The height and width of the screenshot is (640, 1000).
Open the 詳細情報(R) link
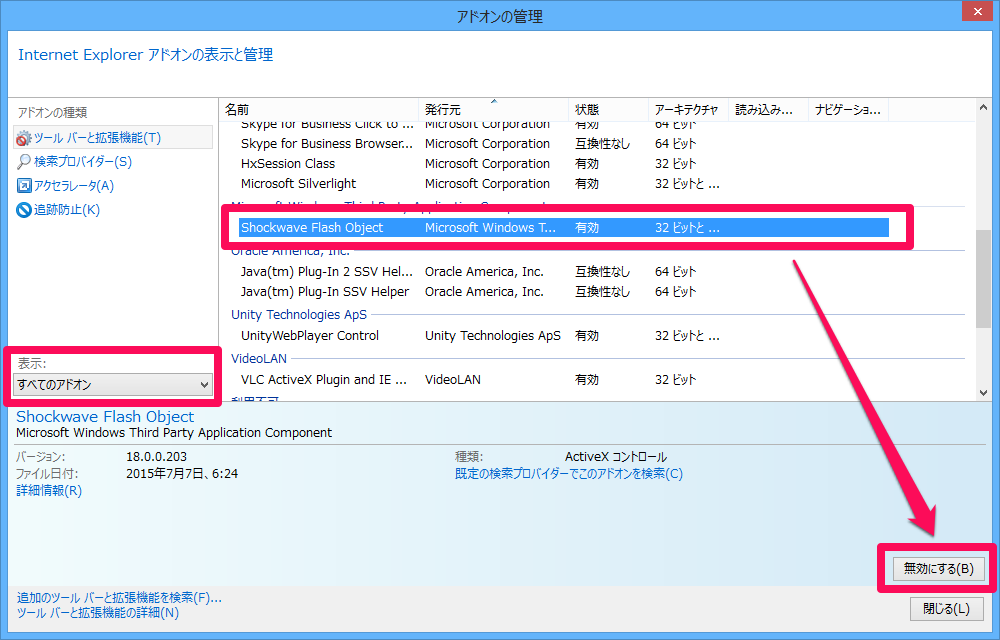49,491
